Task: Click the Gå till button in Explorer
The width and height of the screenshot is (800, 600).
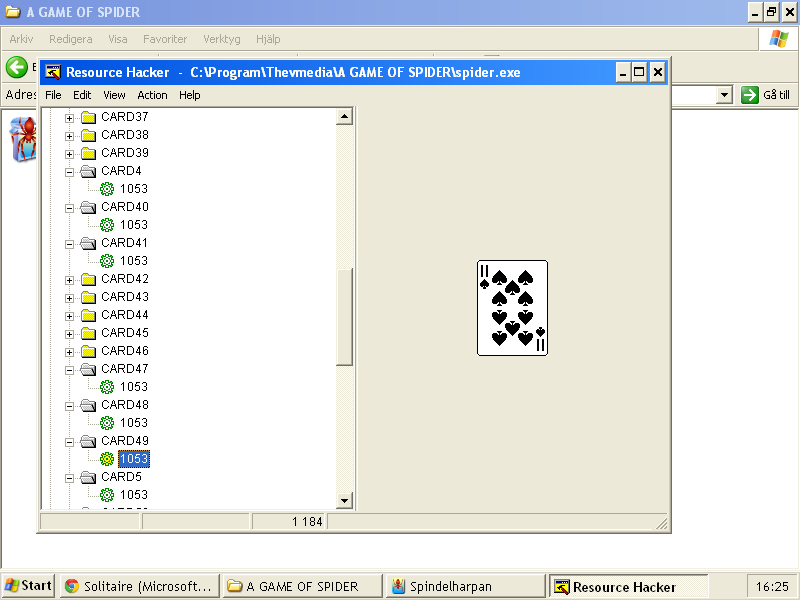Action: tap(766, 95)
